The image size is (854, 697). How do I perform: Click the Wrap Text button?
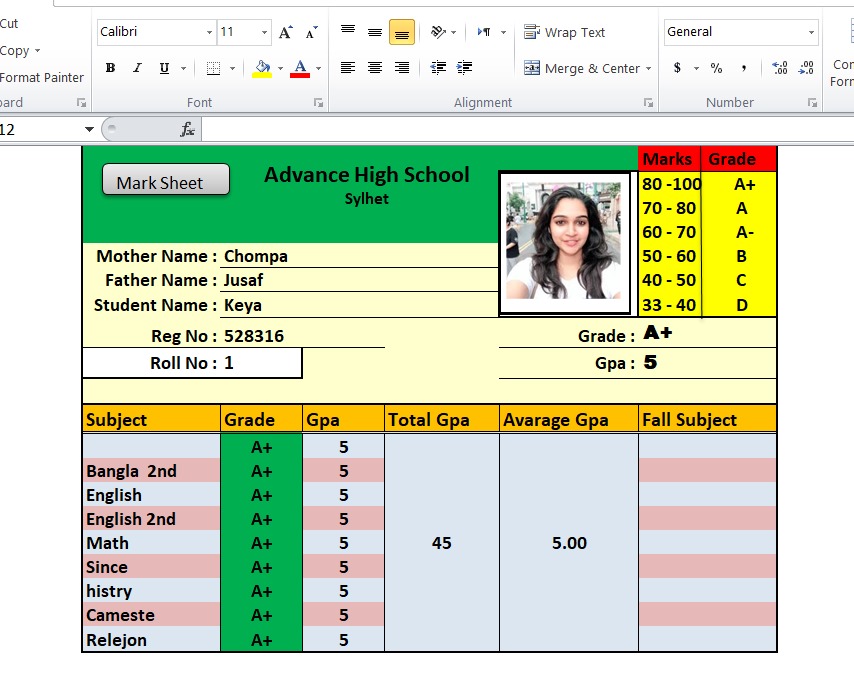coord(565,32)
